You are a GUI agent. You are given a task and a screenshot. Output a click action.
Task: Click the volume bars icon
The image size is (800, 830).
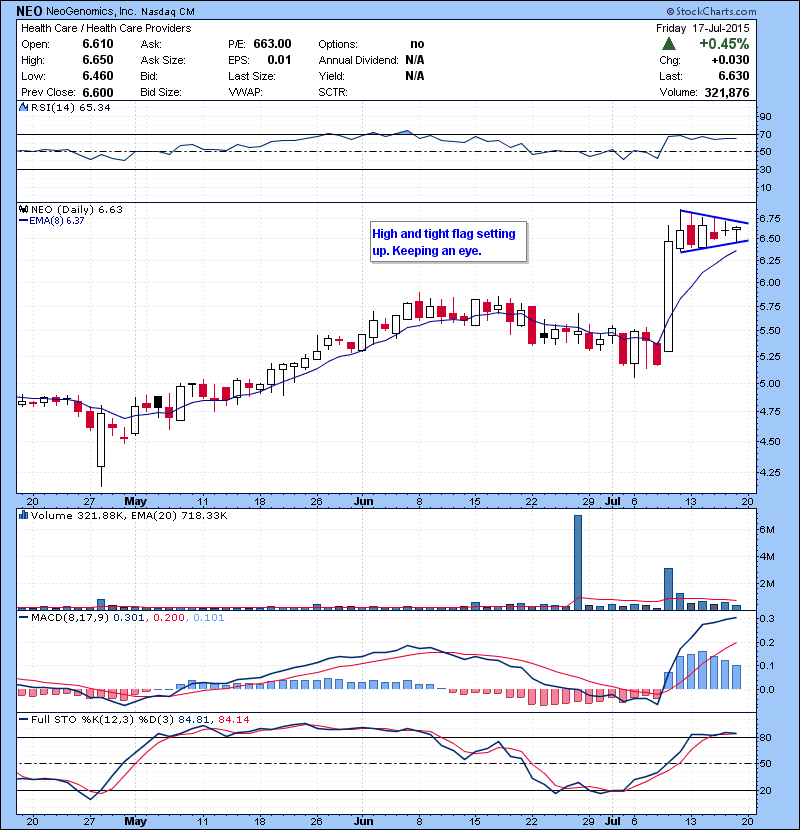[23, 515]
